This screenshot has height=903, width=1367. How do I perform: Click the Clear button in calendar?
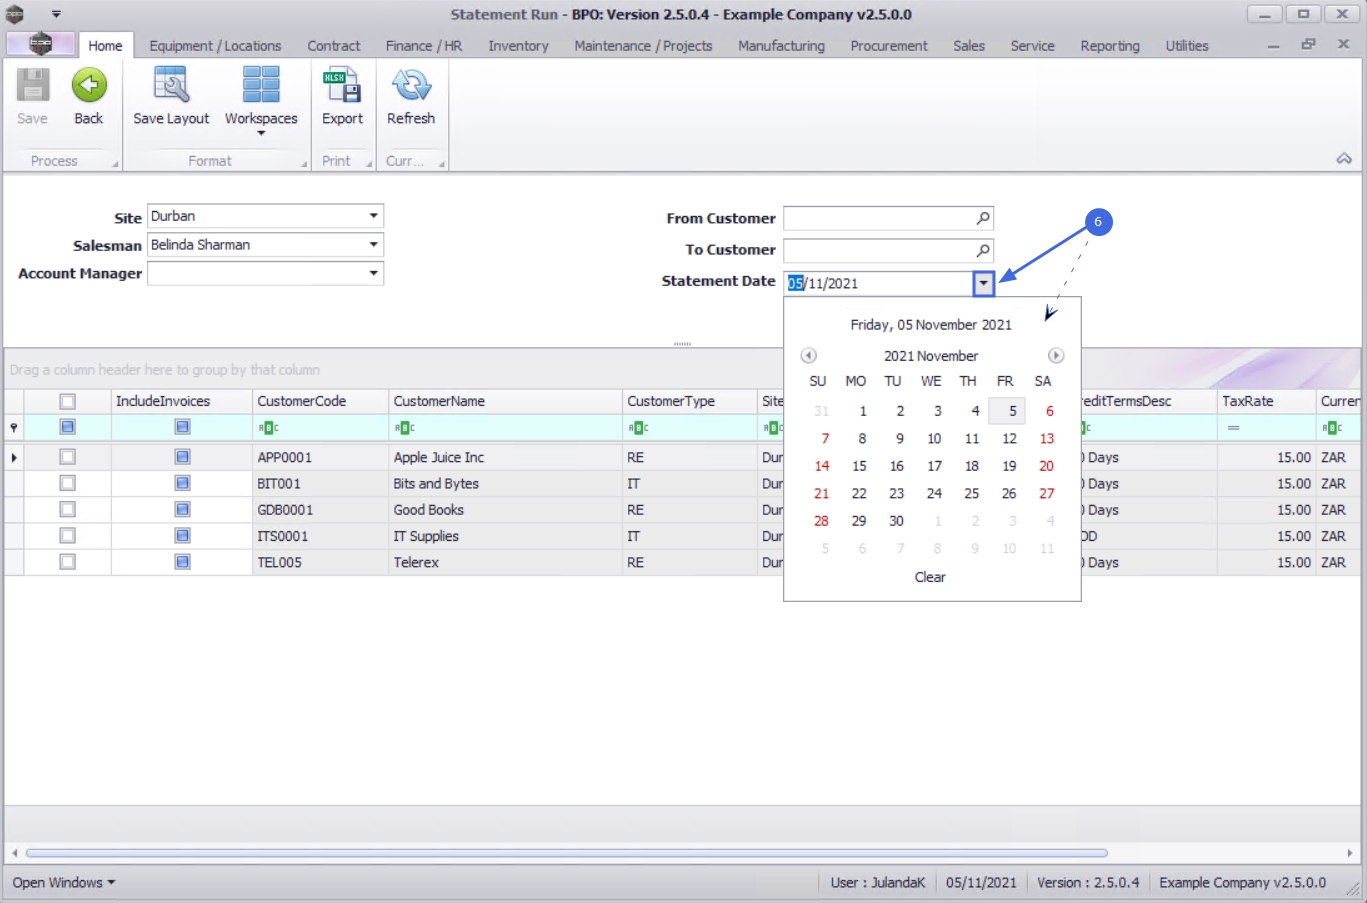point(930,577)
